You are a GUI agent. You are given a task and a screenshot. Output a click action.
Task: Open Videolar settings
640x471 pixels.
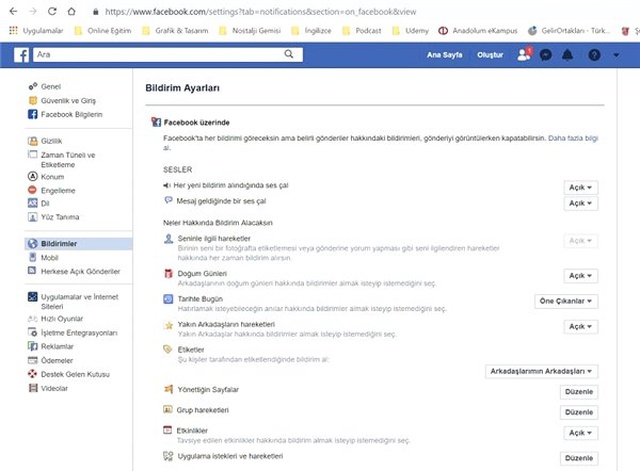pyautogui.click(x=48, y=388)
